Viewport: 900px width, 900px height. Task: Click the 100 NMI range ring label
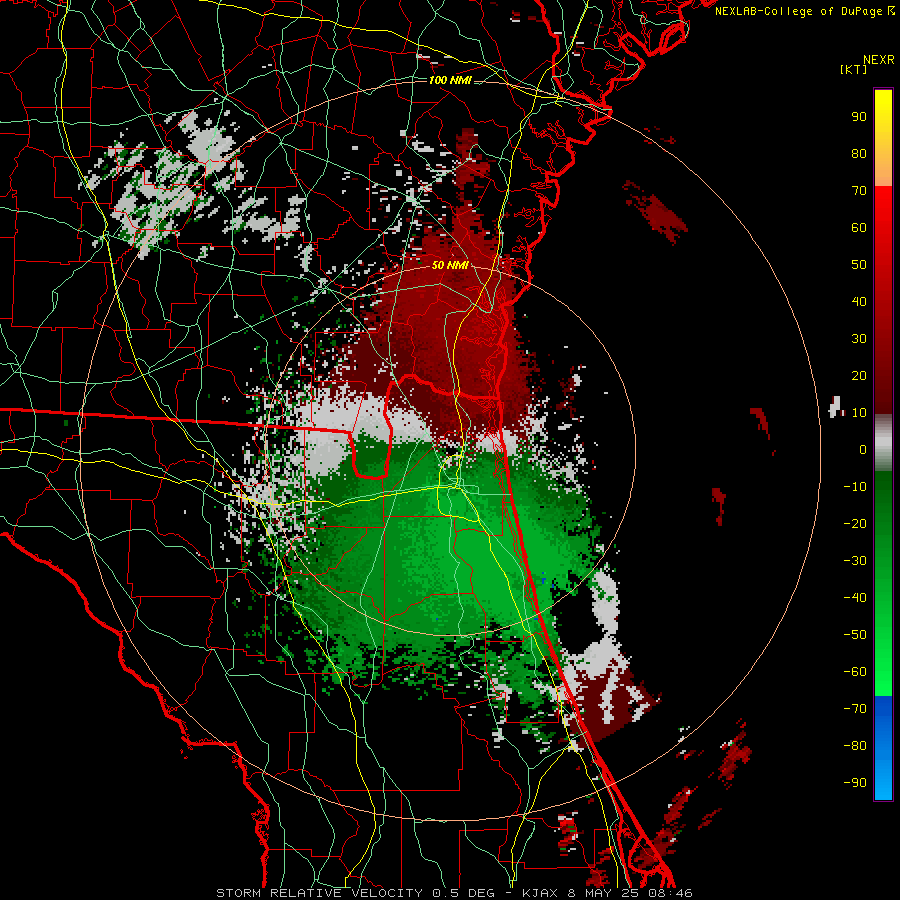point(450,80)
